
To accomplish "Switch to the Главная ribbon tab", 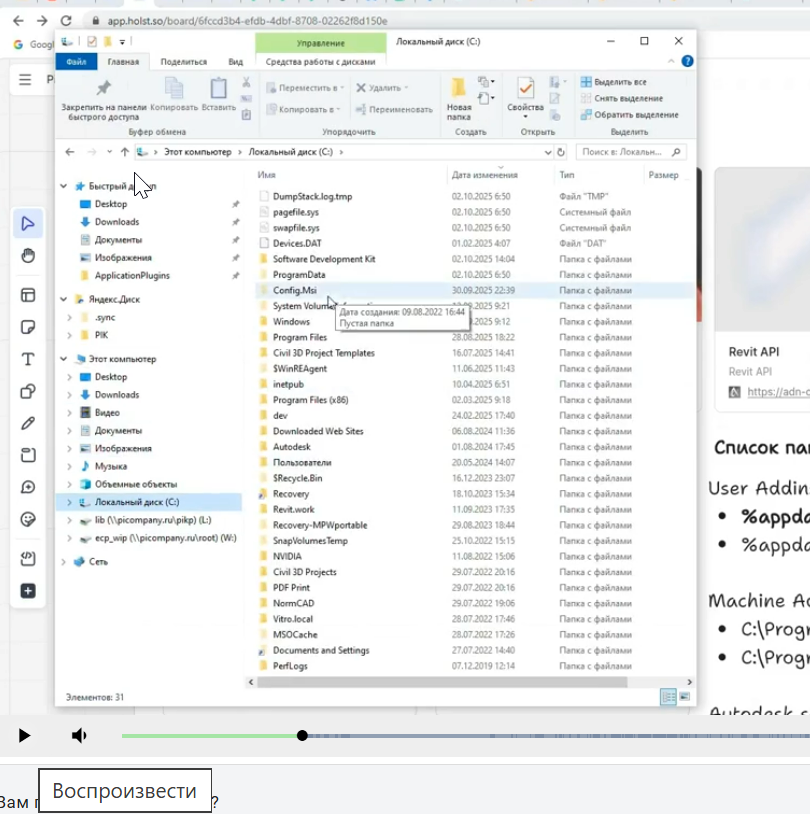I will coord(123,62).
